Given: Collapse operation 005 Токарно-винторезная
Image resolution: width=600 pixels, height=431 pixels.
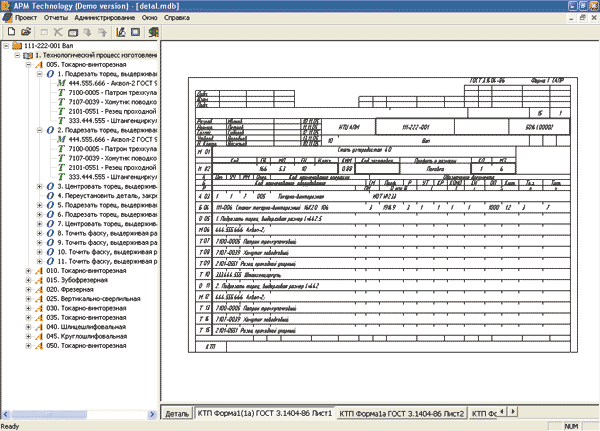Looking at the screenshot, I should (27, 64).
